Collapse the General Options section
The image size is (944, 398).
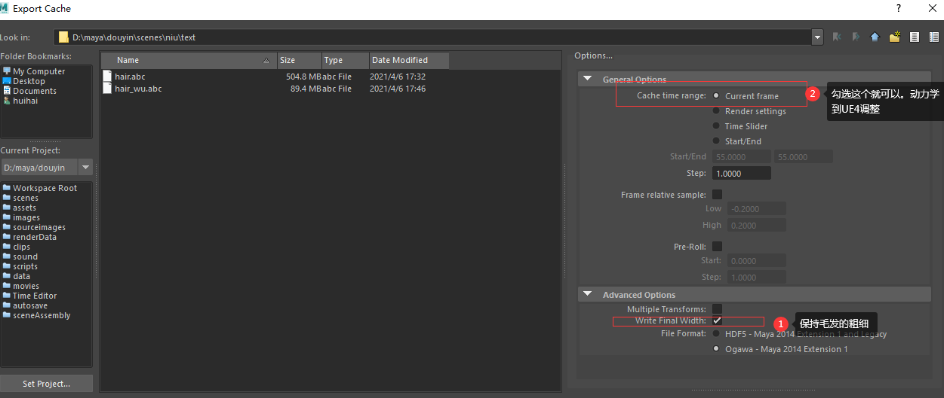(588, 79)
